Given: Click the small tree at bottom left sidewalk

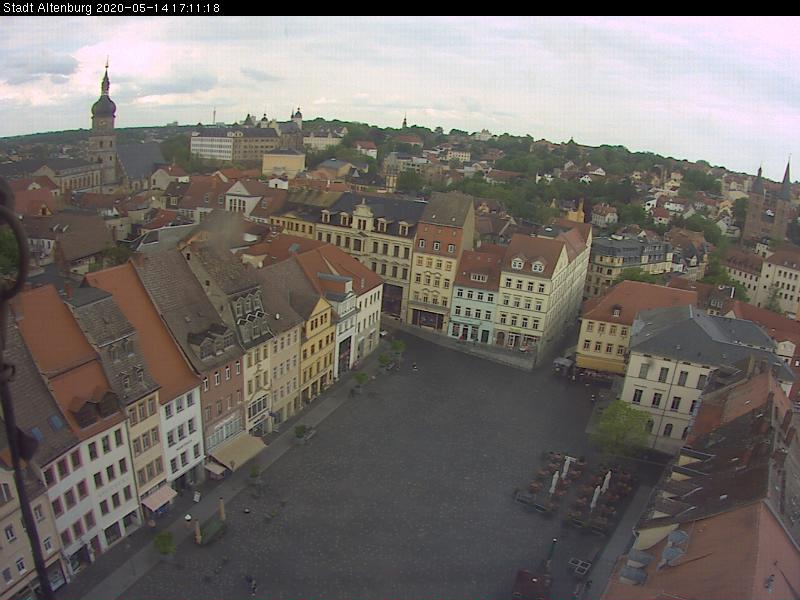Looking at the screenshot, I should 164,543.
